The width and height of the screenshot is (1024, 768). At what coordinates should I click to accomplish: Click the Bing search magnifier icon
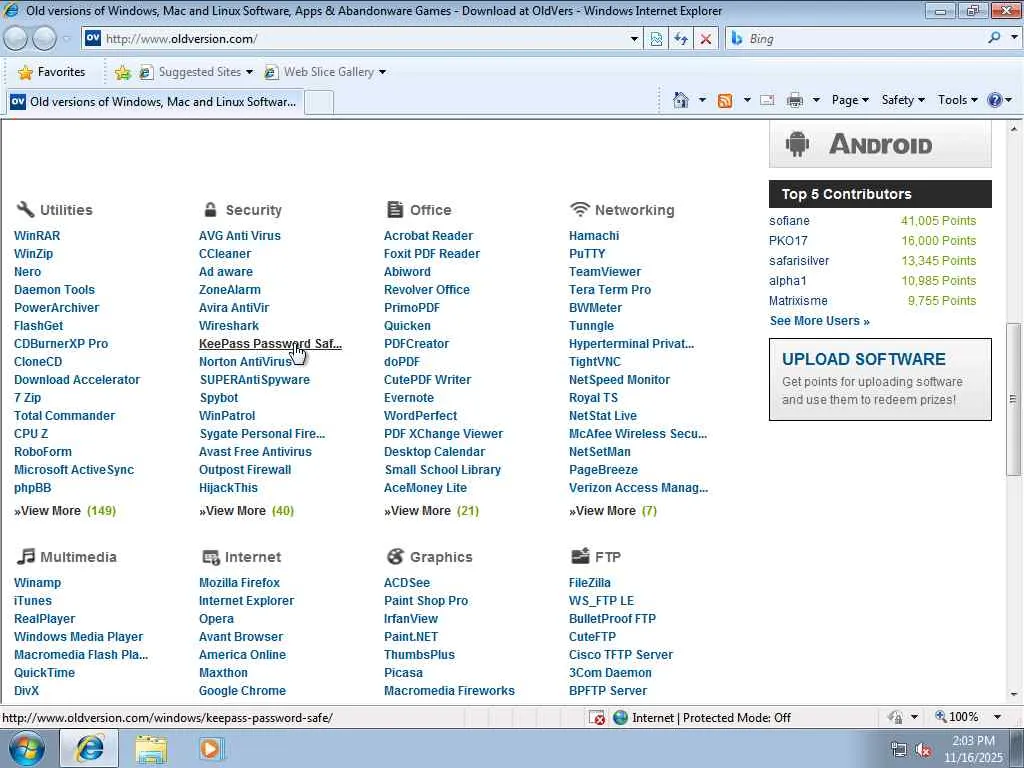(x=994, y=38)
